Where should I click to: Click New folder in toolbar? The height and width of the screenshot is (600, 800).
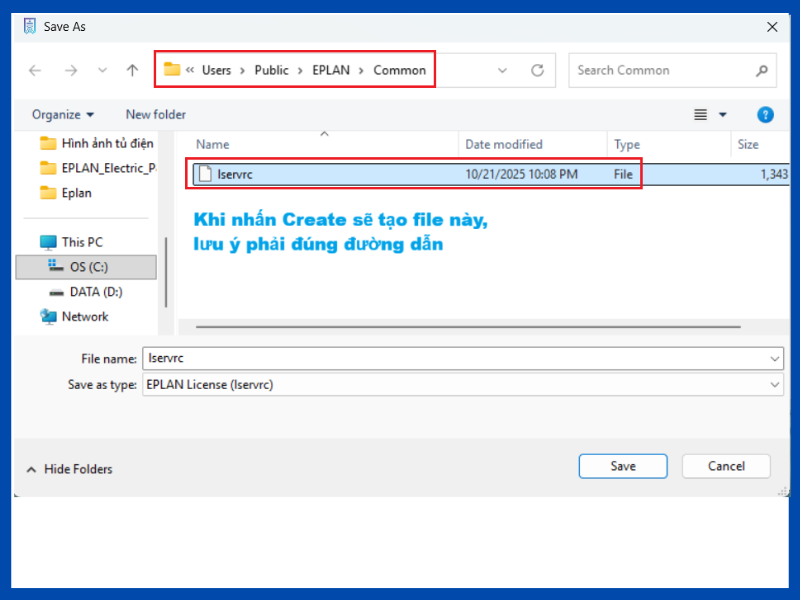(x=155, y=115)
